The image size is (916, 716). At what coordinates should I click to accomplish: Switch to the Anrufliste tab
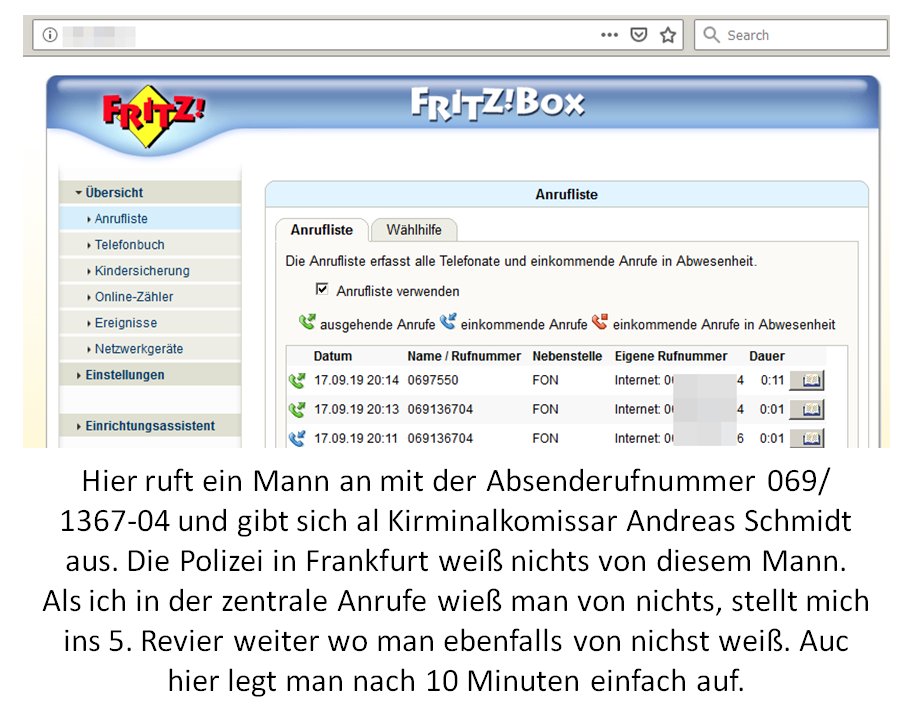(321, 230)
